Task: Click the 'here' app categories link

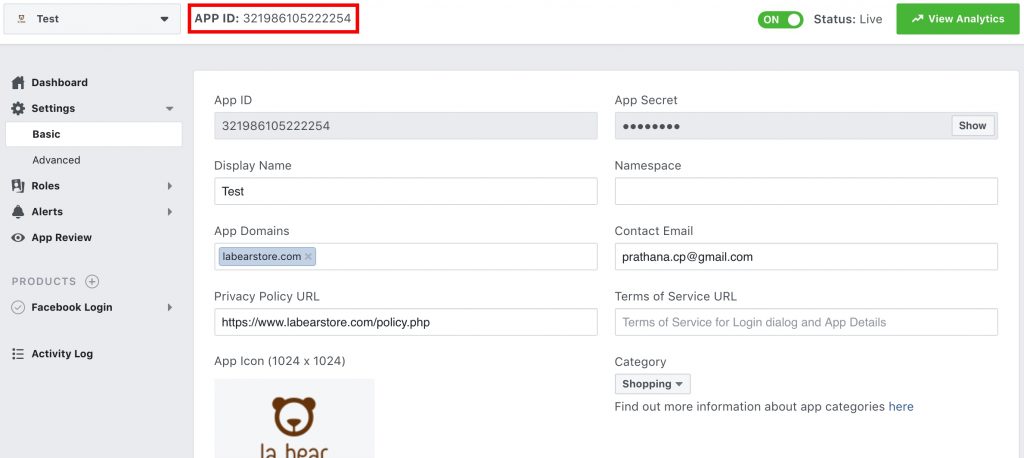Action: coord(901,406)
